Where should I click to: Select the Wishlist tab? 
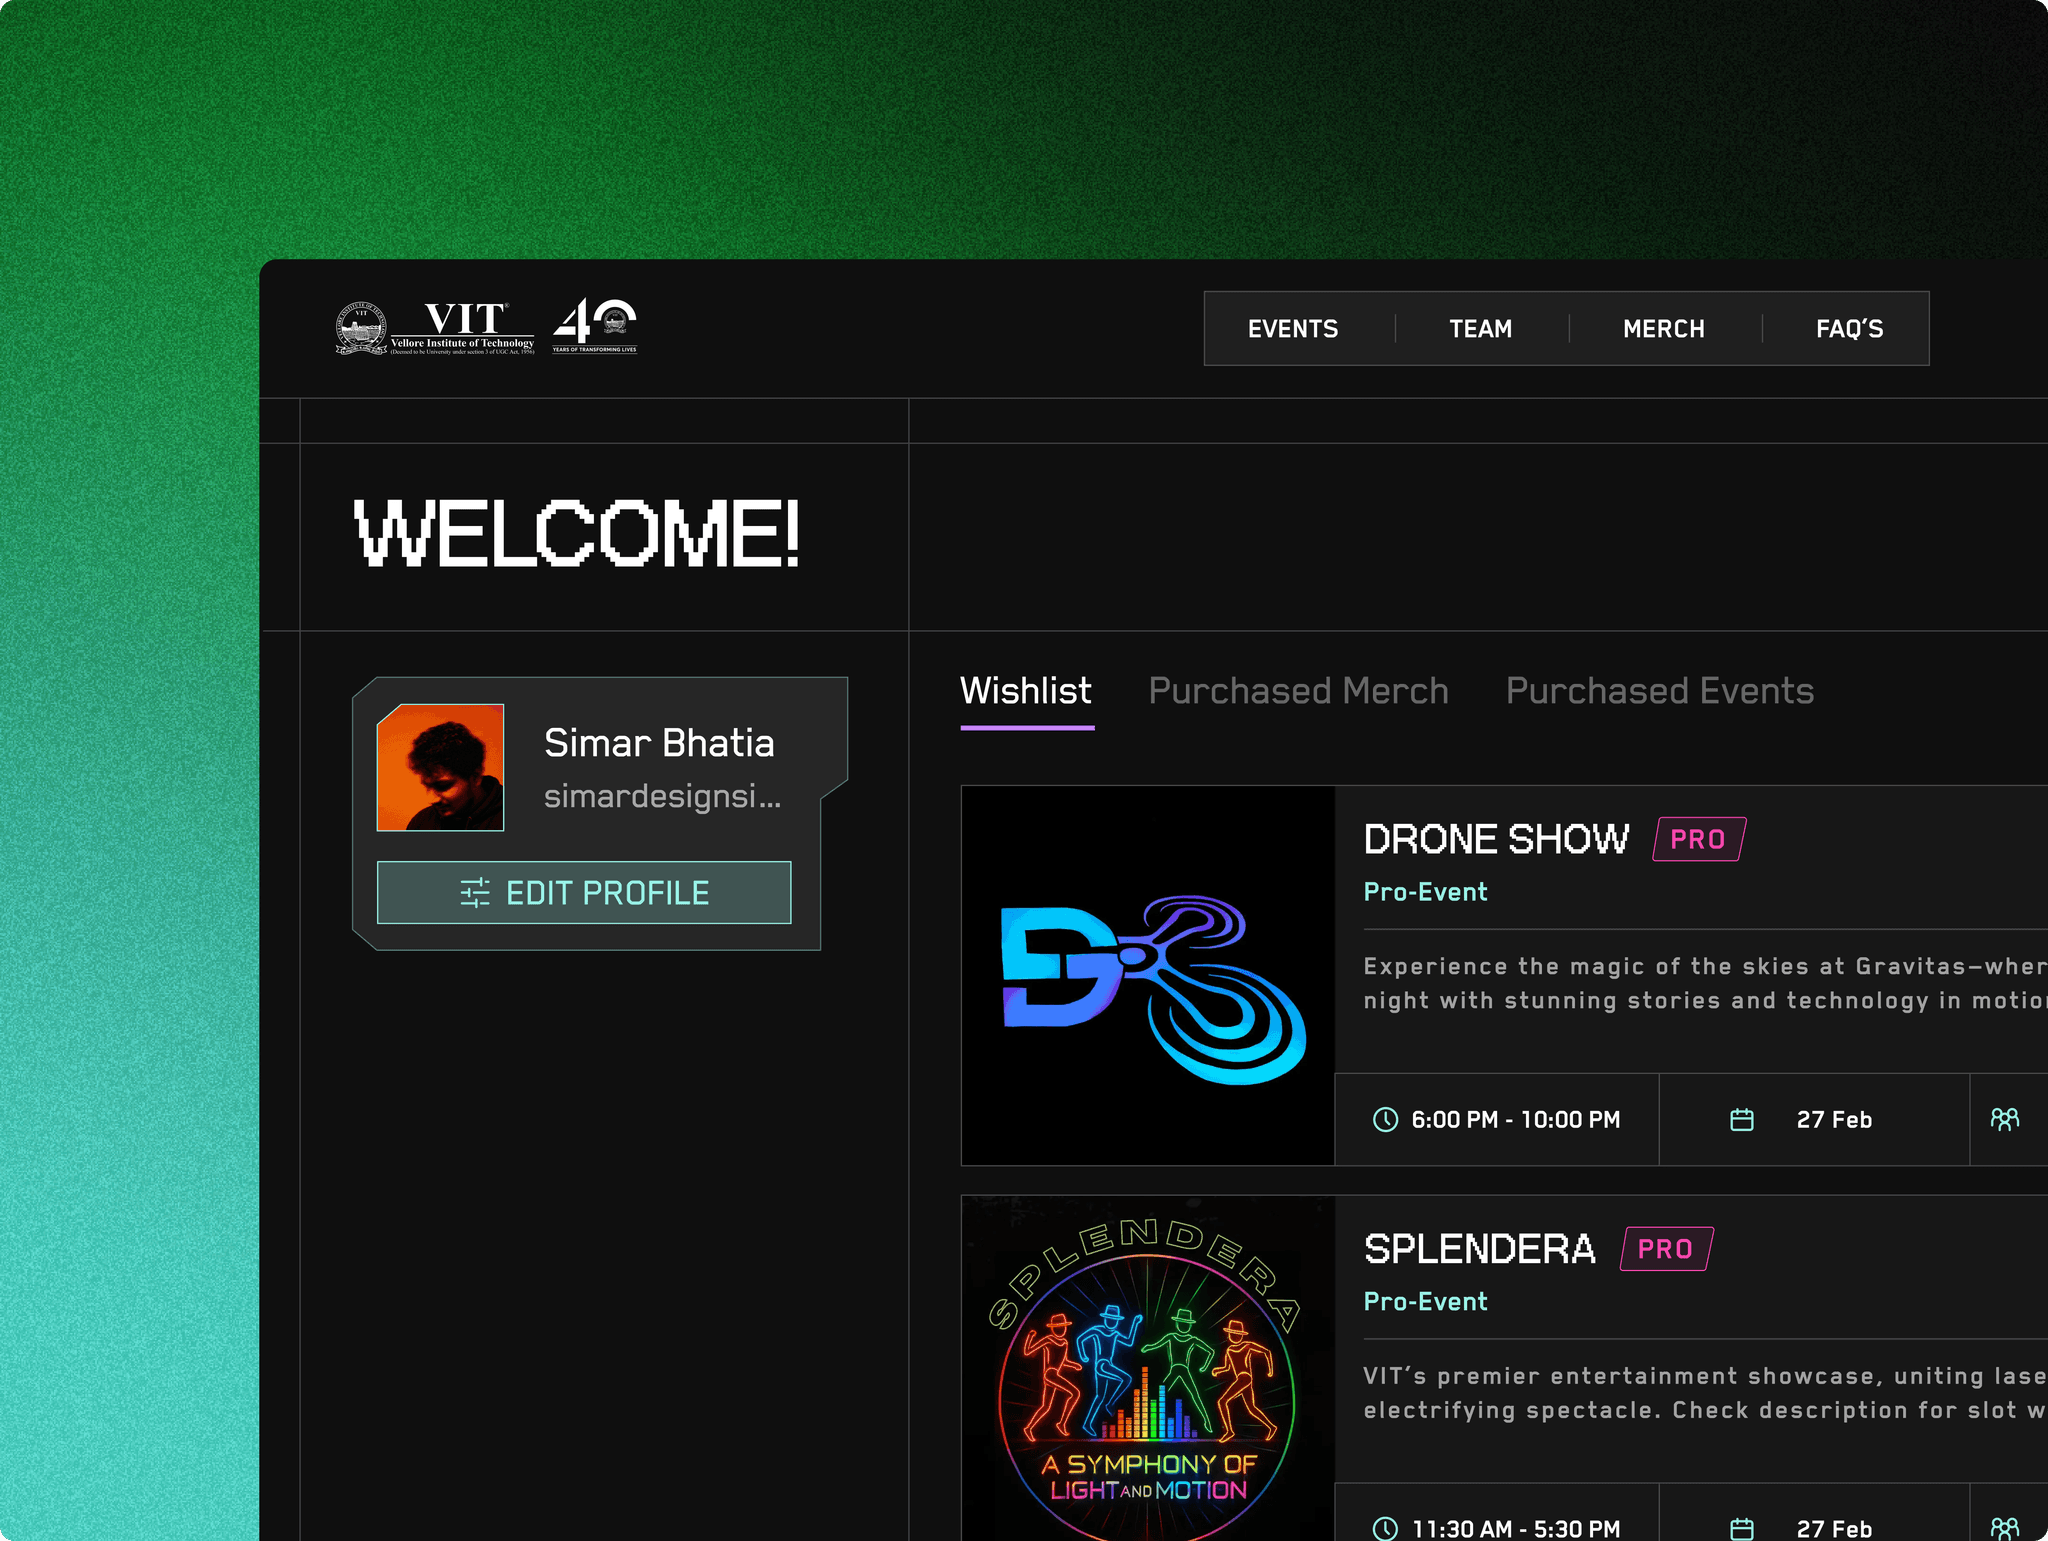coord(1026,691)
